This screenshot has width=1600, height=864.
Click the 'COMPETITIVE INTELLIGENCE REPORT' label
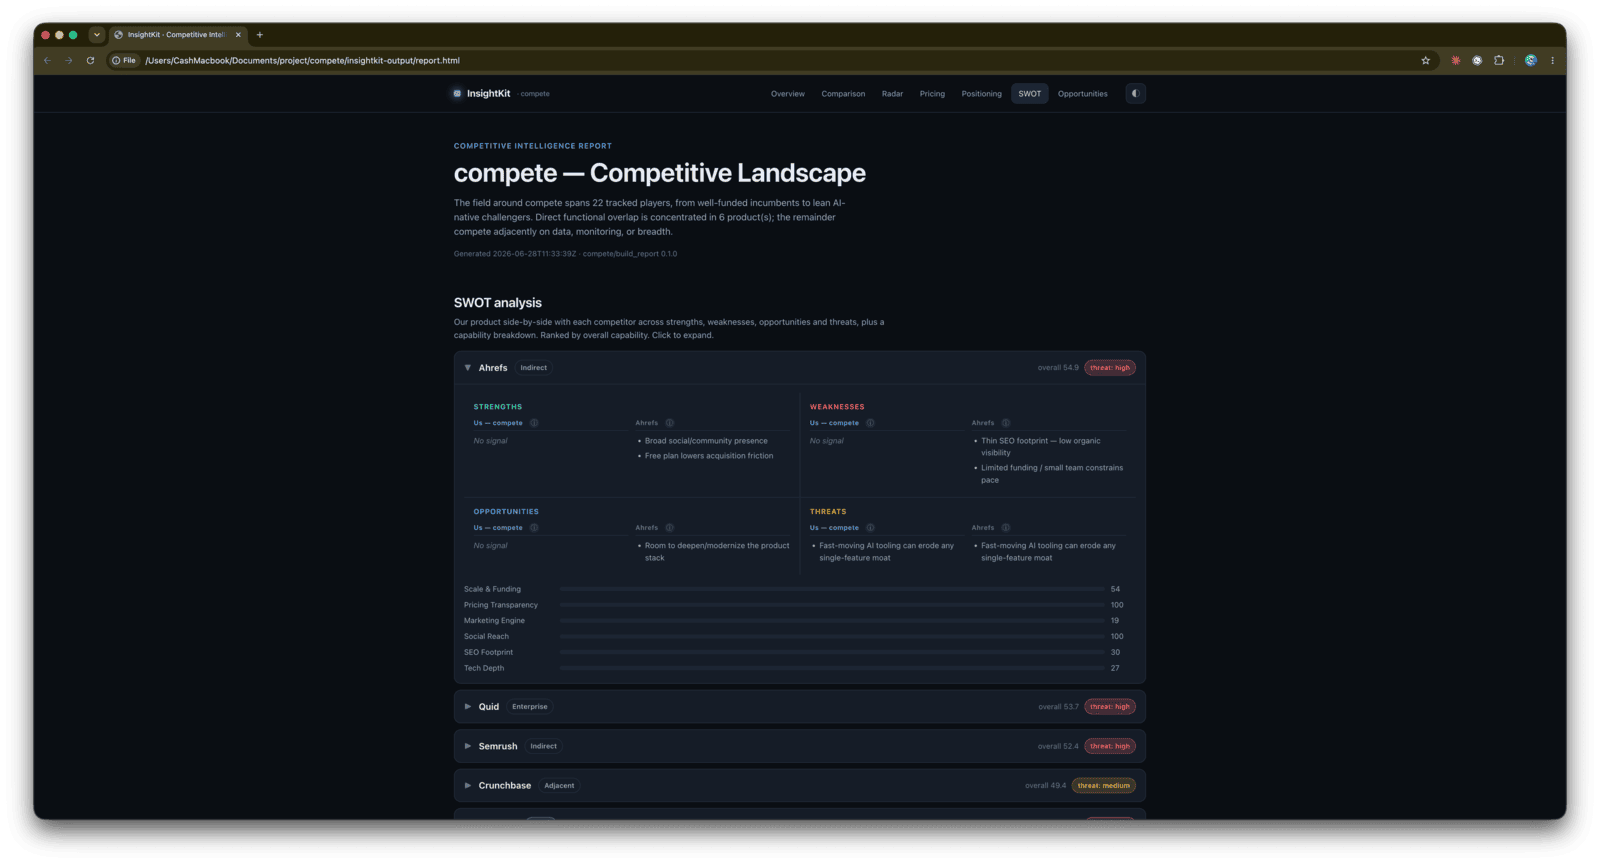(533, 146)
